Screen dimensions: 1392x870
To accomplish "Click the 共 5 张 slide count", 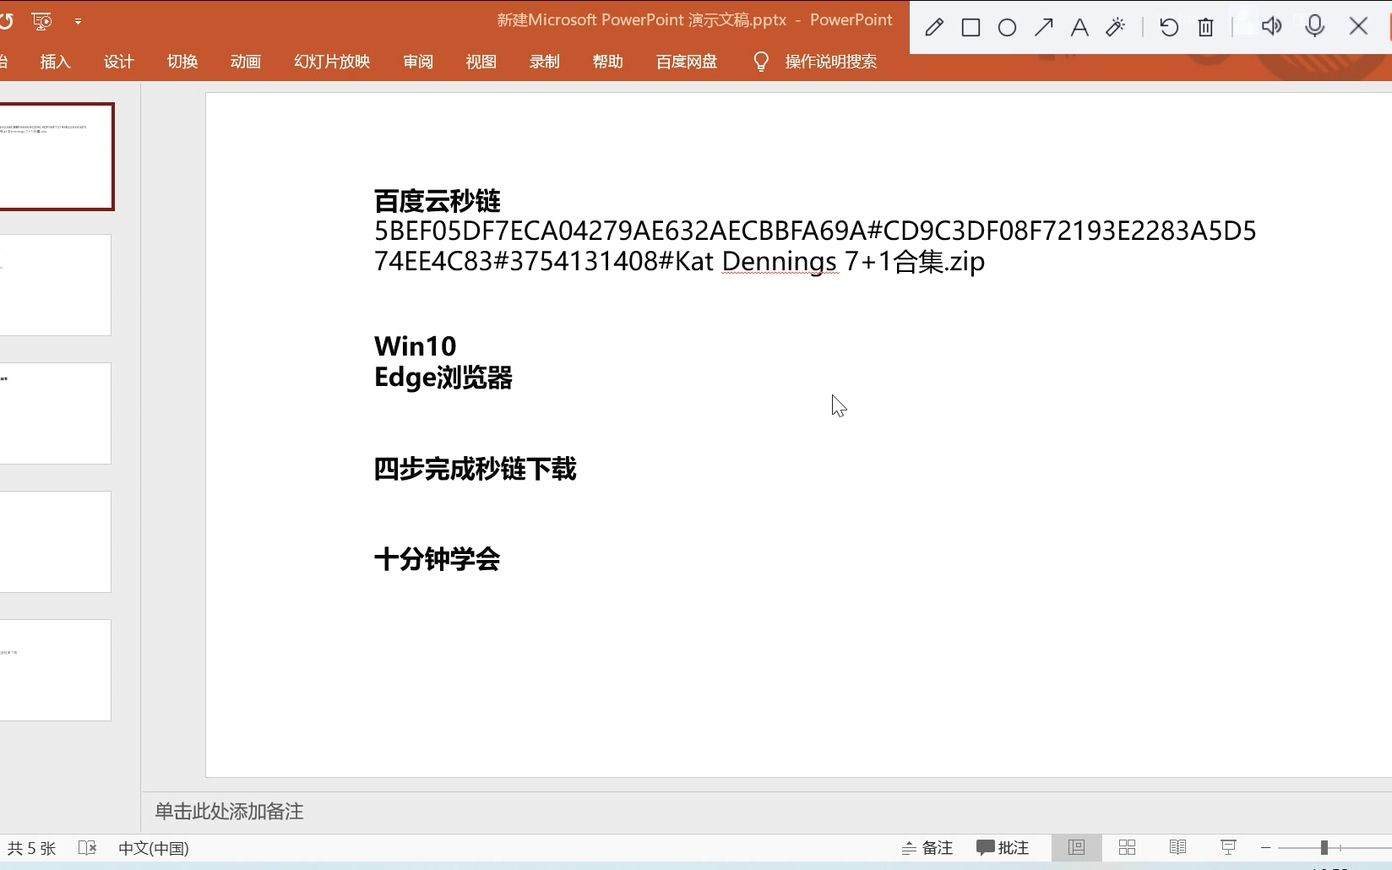I will pos(32,848).
